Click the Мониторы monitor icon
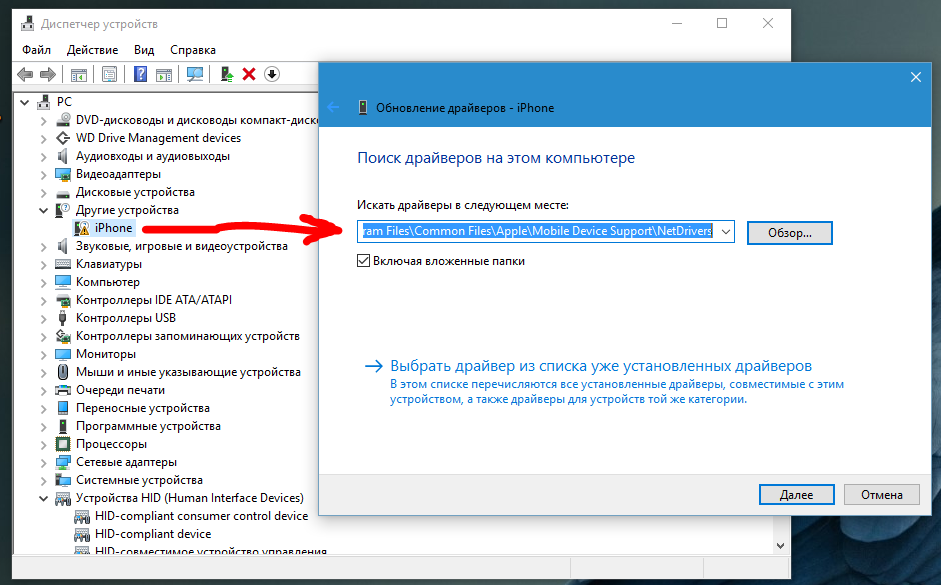This screenshot has height=585, width=941. point(63,354)
